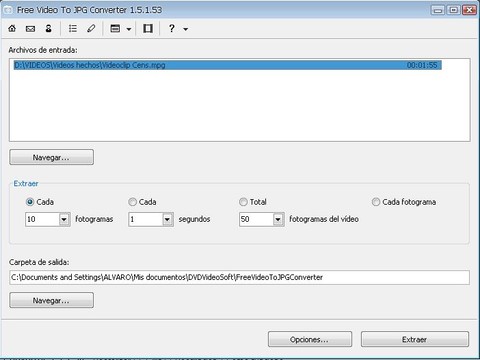480x360 pixels.
Task: Choose the Cada fotograma radio option
Action: [x=376, y=202]
